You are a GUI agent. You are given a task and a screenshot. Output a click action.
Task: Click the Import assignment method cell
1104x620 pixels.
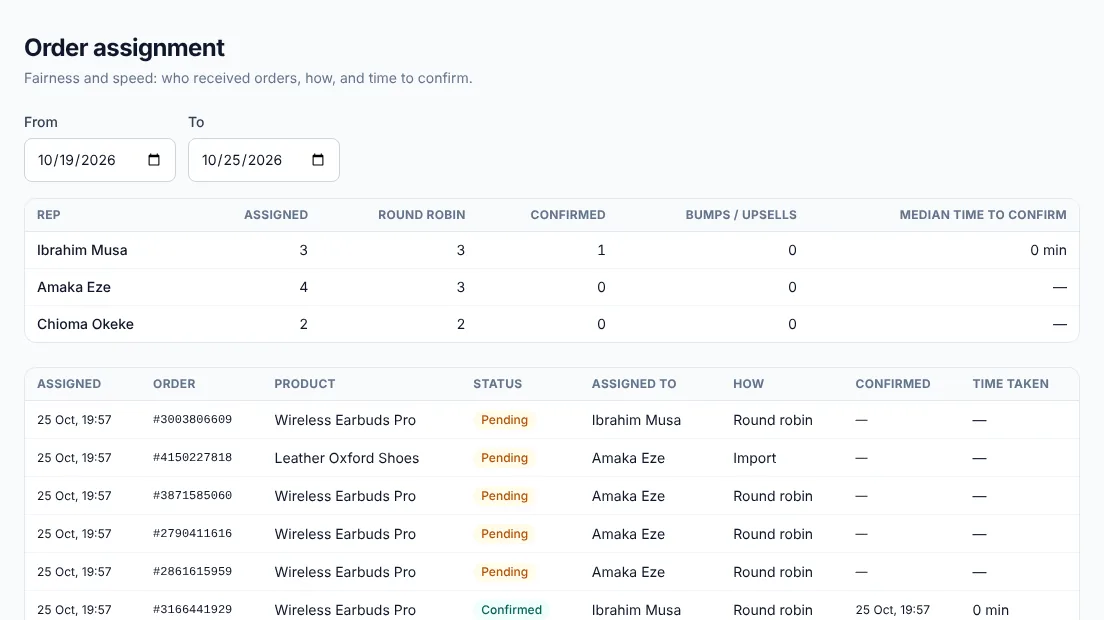click(754, 458)
